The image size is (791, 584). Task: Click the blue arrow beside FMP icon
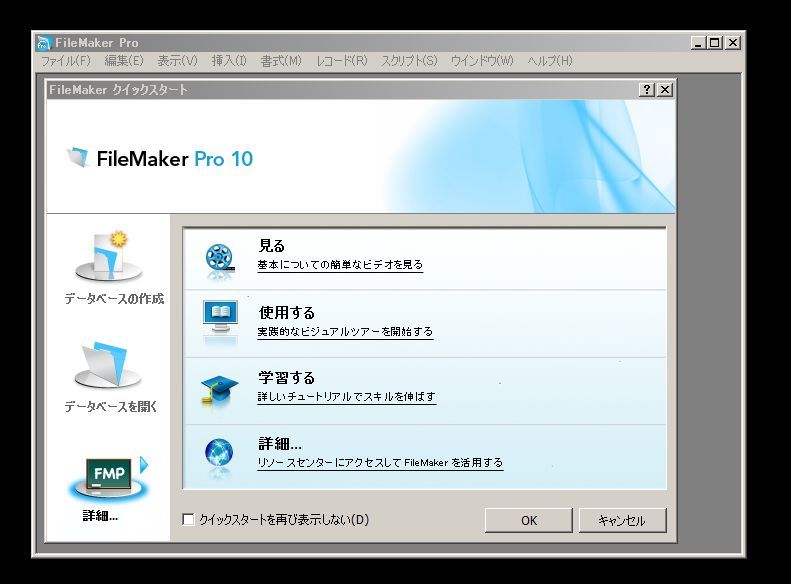pyautogui.click(x=144, y=464)
